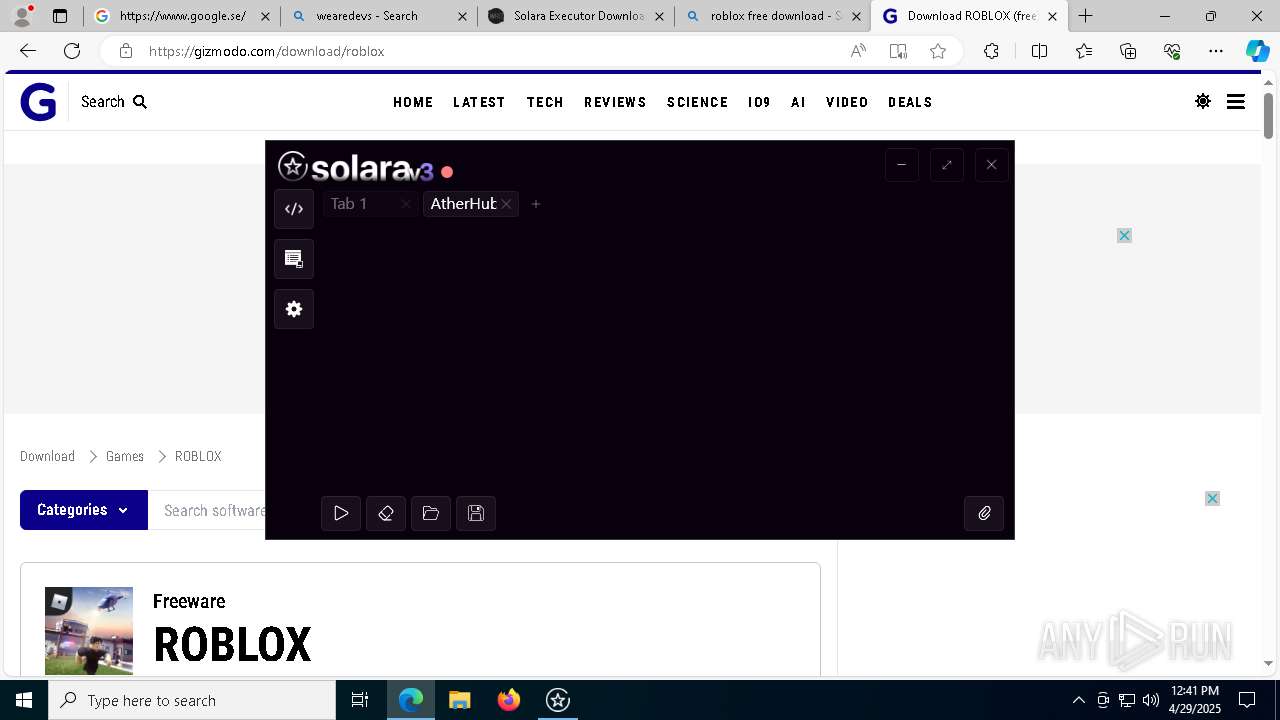Execute script with the Solara play button

tap(341, 513)
